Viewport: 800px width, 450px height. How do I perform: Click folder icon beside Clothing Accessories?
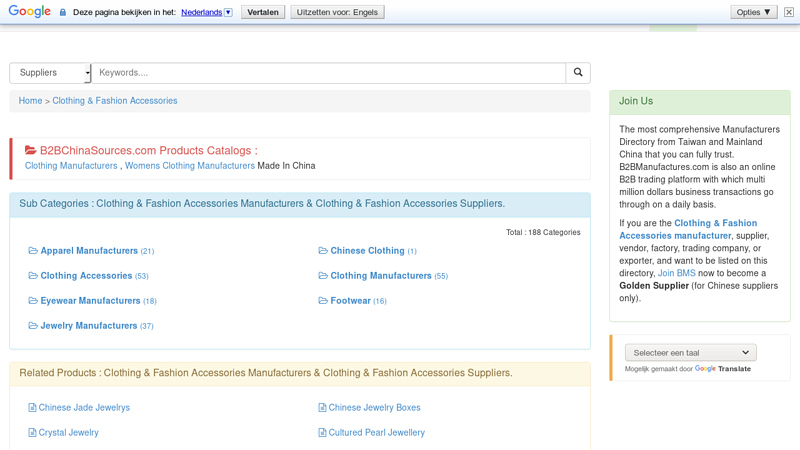(x=33, y=276)
